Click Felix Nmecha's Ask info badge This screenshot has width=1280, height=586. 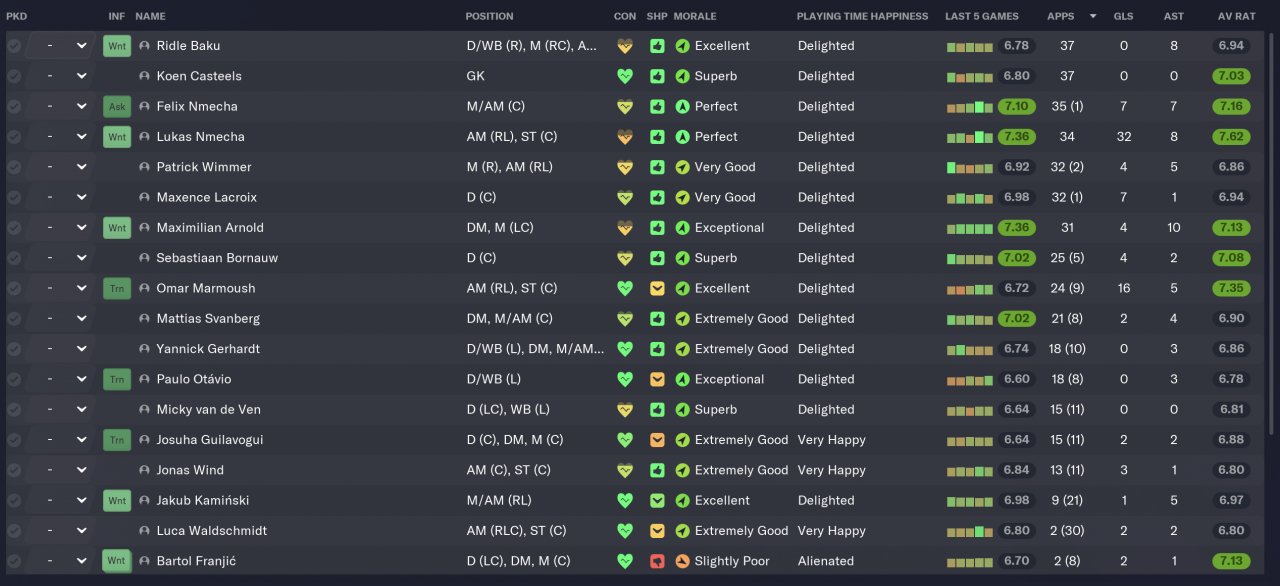tap(117, 107)
